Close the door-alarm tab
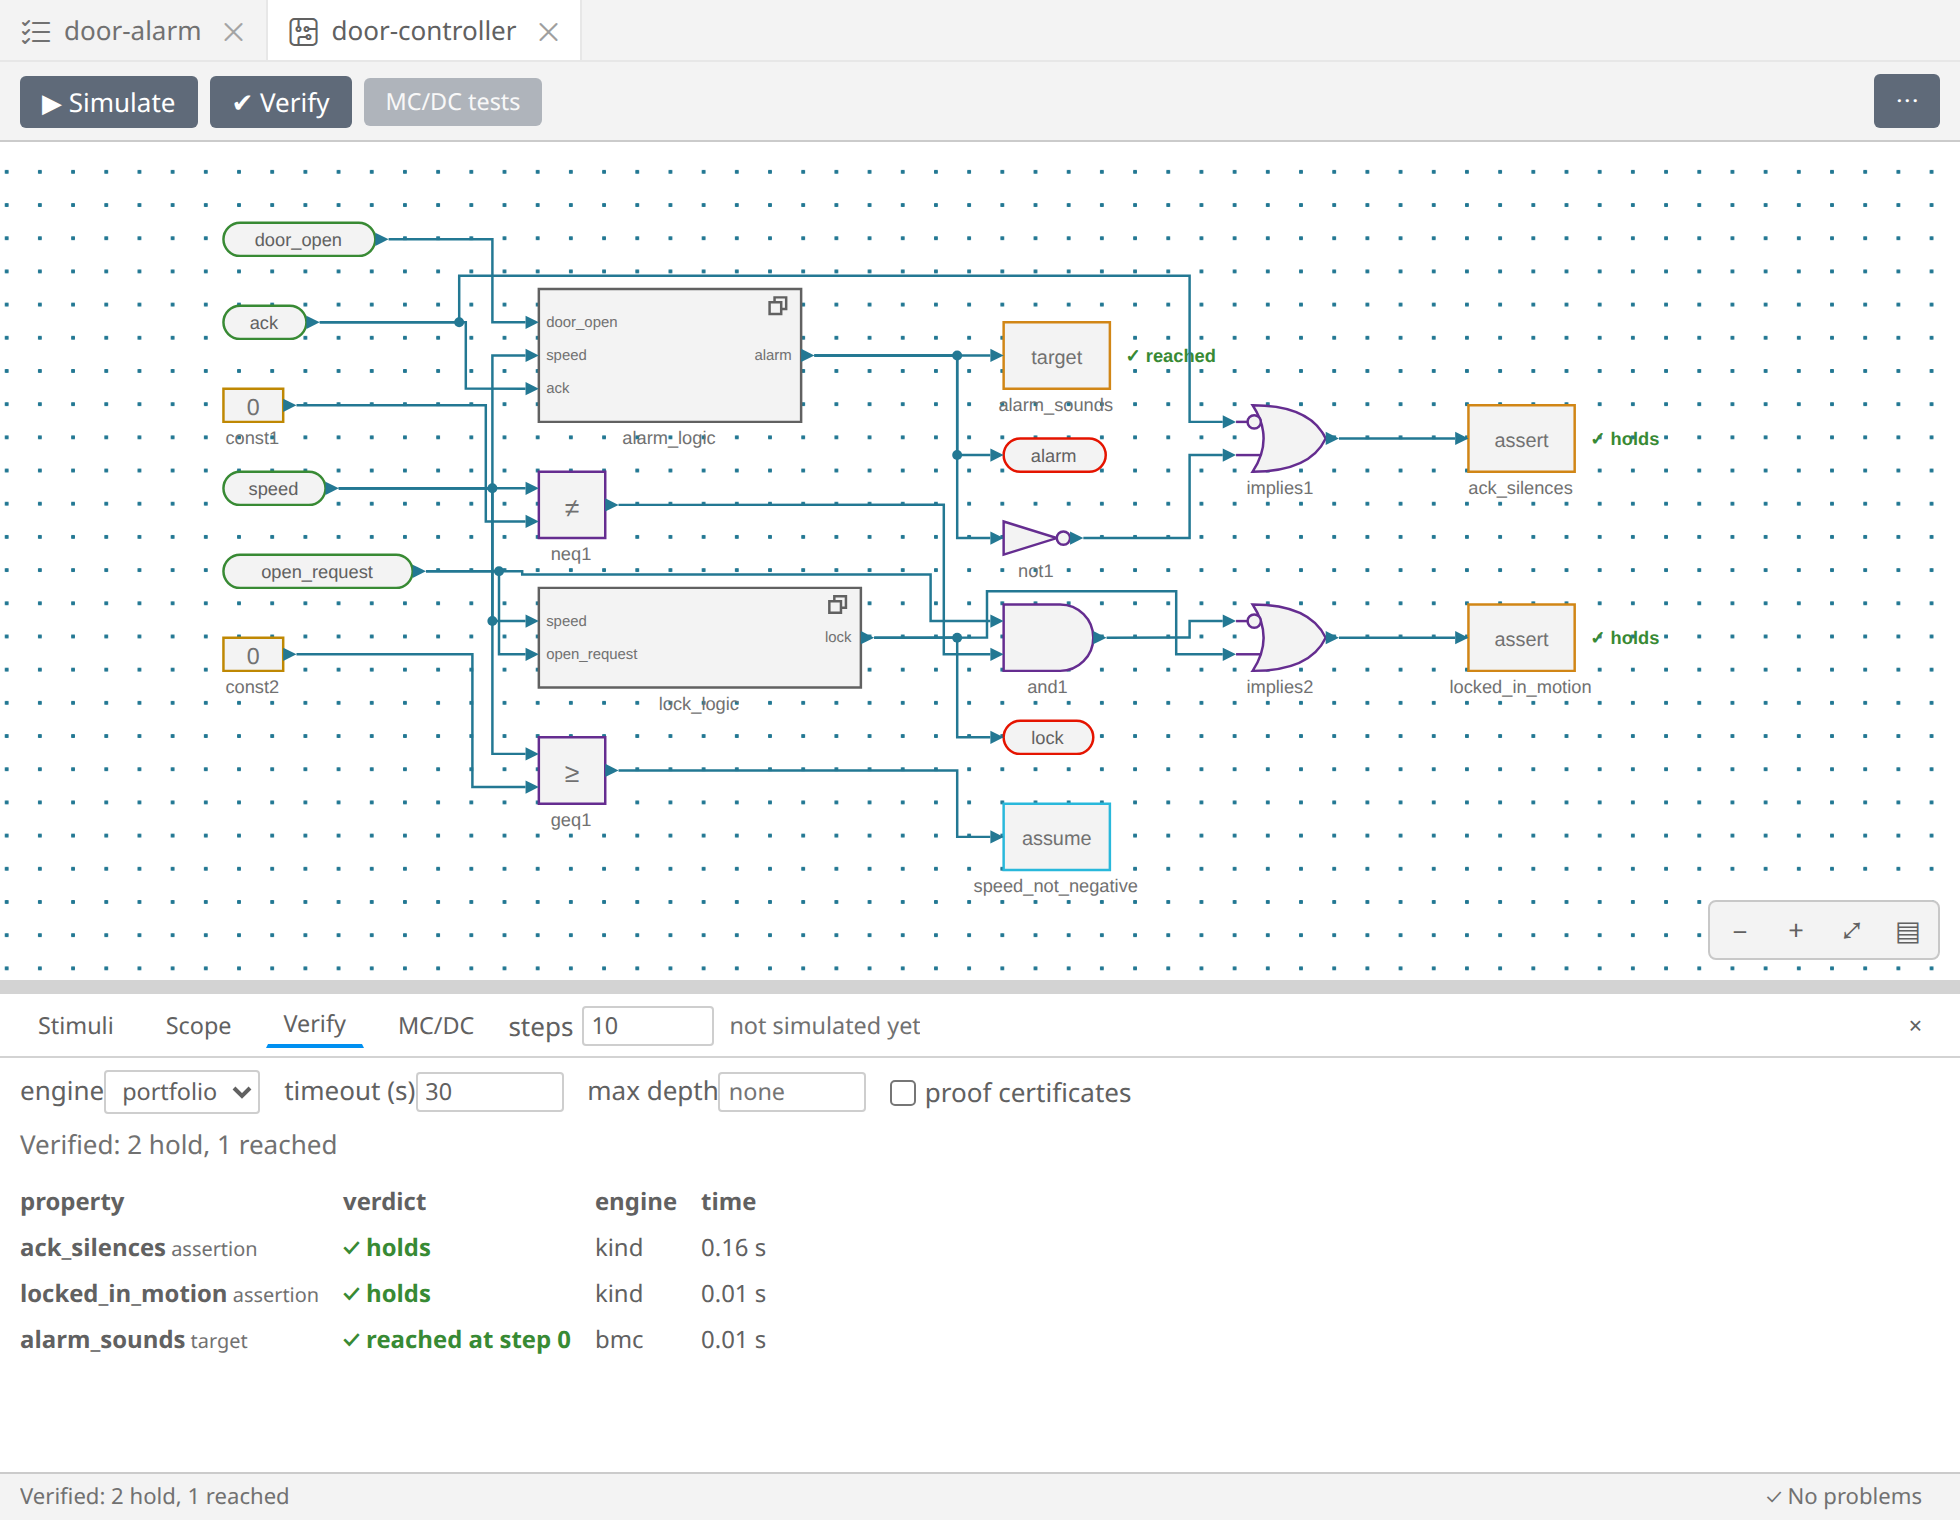Screen dimensions: 1960x1520 234,32
